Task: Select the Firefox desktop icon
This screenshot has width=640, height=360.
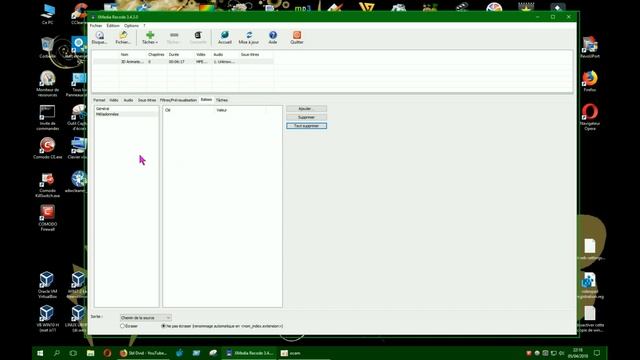Action: click(x=589, y=81)
